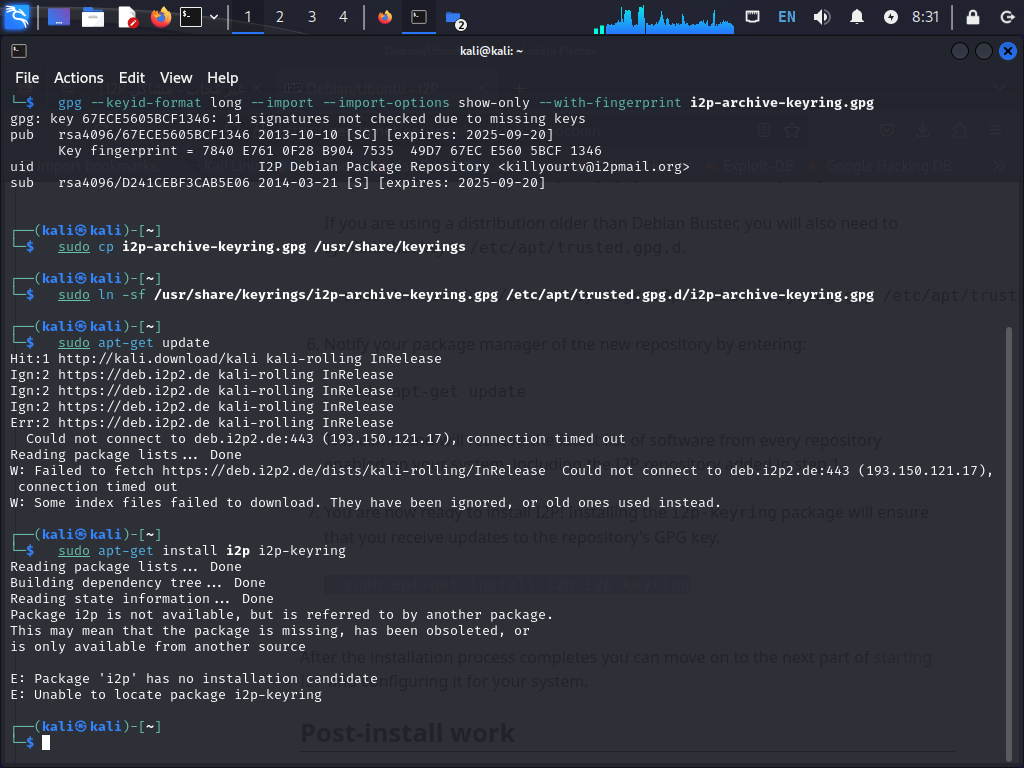Switch to workspace 1

248,17
